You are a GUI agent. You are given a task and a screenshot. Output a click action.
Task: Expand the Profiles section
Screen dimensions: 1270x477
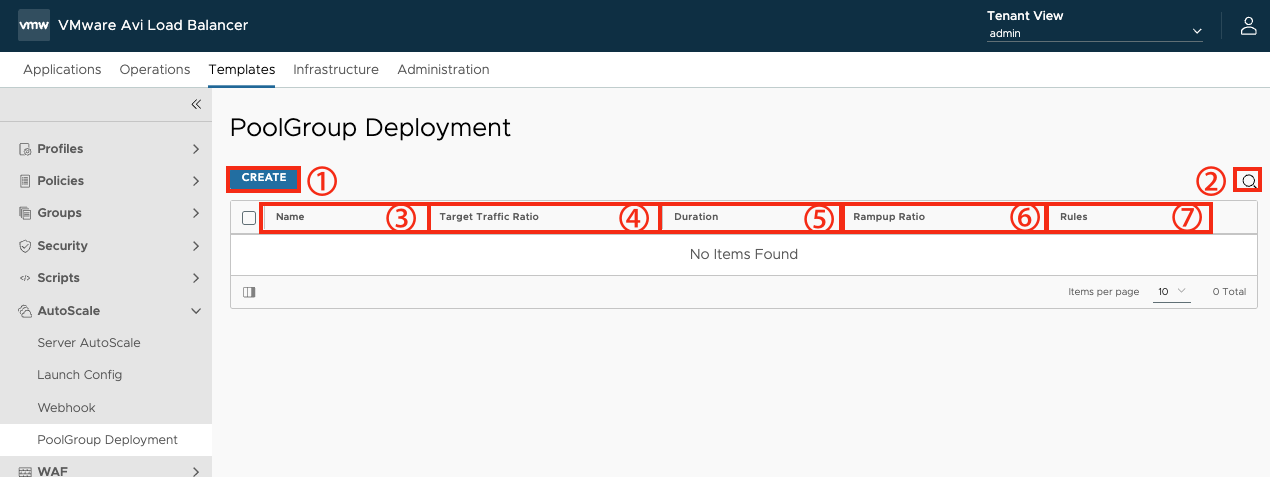tap(196, 149)
